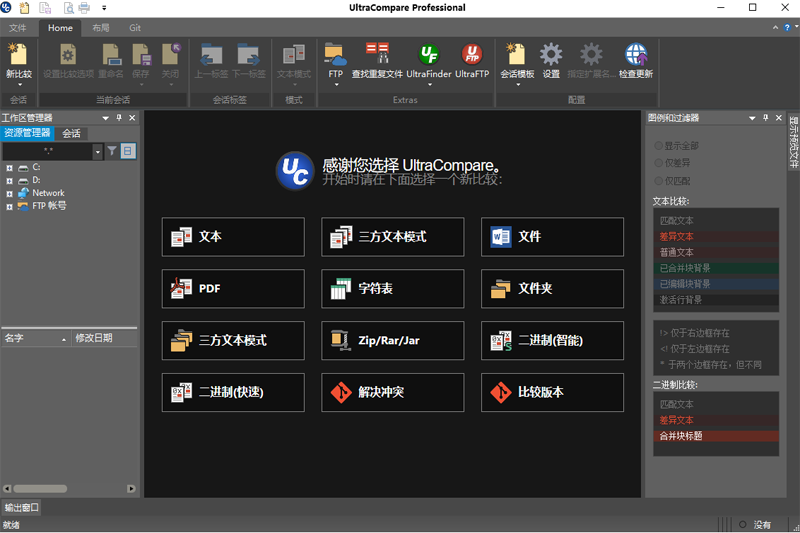The height and width of the screenshot is (533, 800).
Task: Expand the FTP 帐号 tree node
Action: pyautogui.click(x=9, y=207)
